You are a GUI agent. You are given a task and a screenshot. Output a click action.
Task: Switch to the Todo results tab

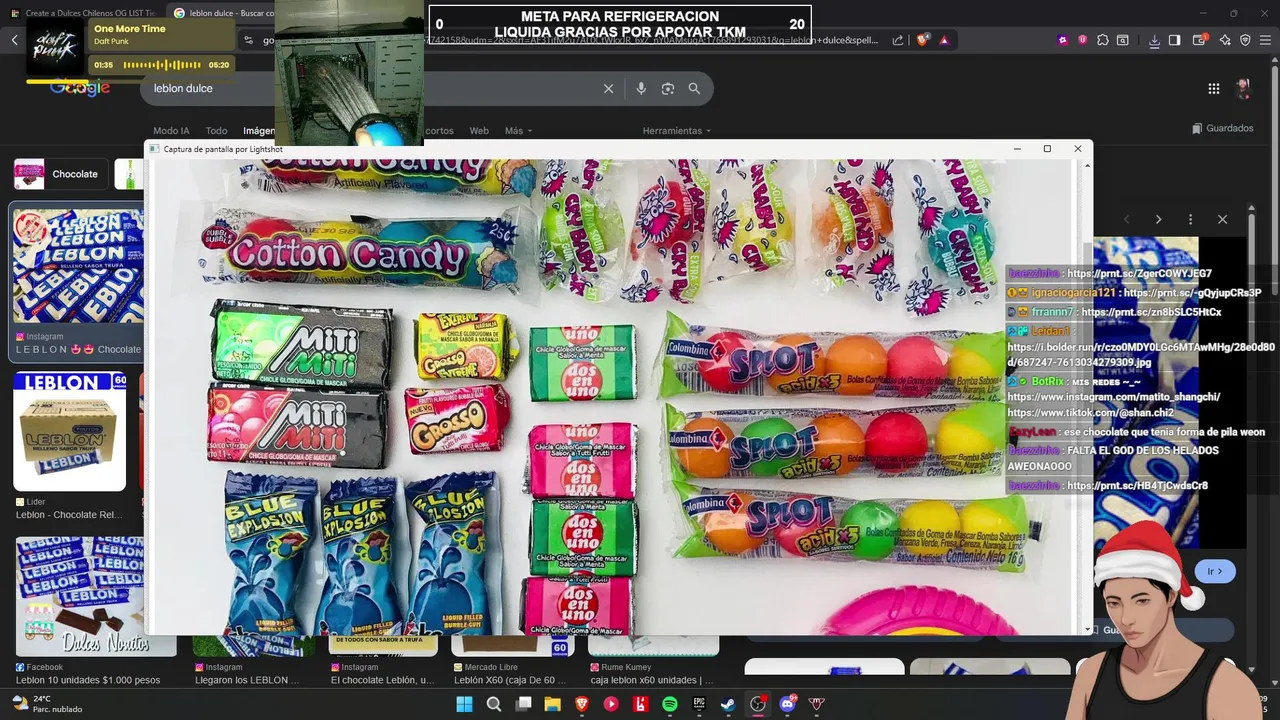pyautogui.click(x=216, y=131)
